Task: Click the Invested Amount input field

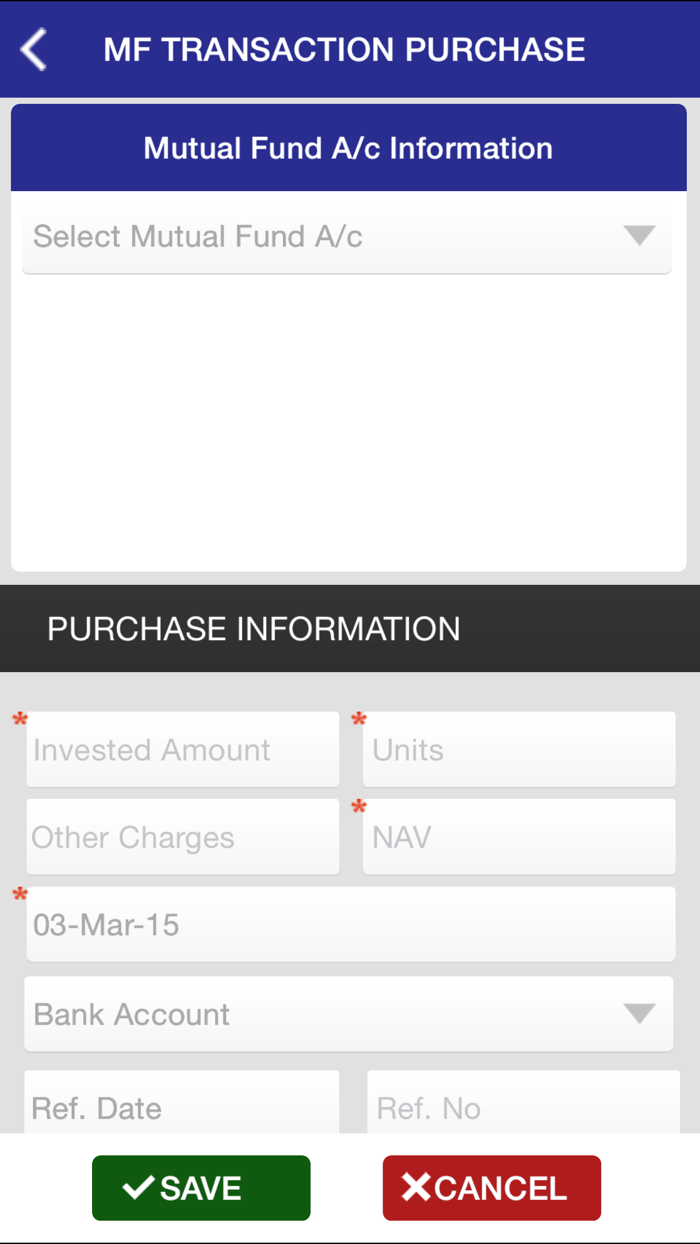Action: (182, 748)
